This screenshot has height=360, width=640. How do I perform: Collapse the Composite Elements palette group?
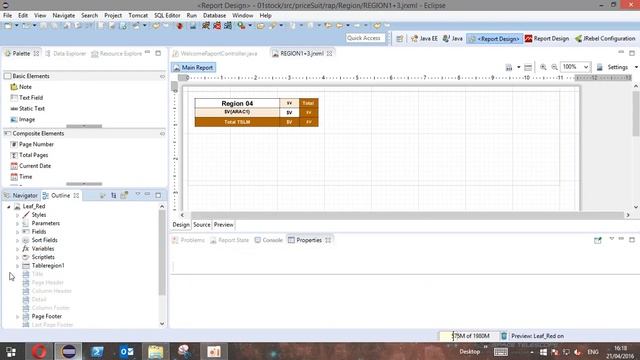tap(162, 134)
